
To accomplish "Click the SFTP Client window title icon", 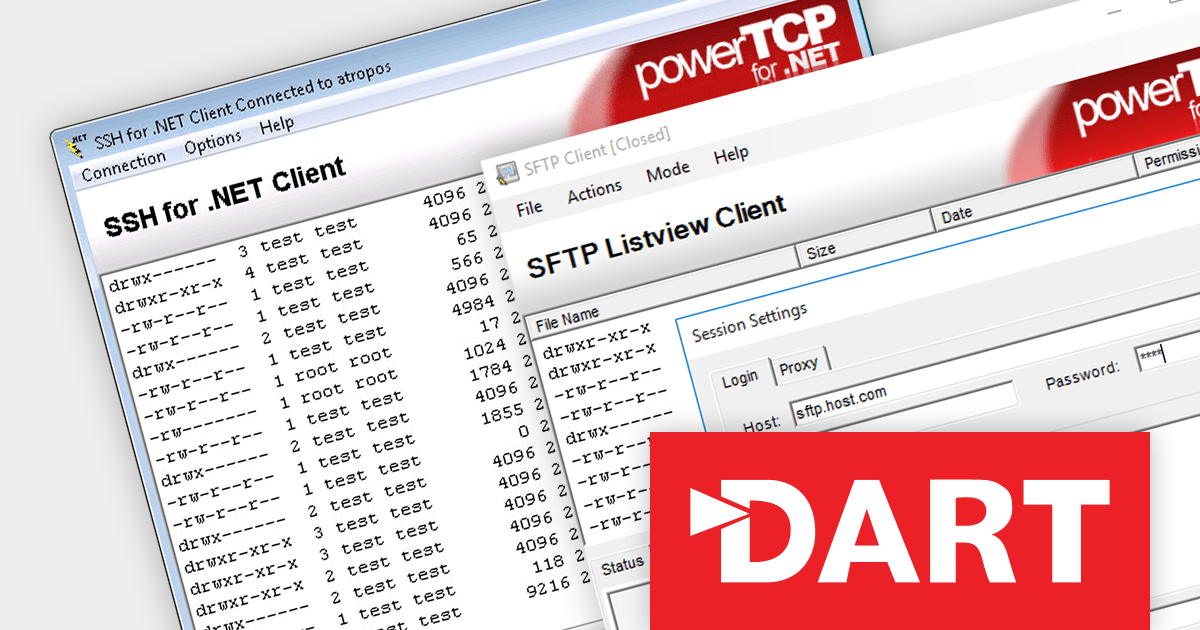I will pyautogui.click(x=508, y=171).
